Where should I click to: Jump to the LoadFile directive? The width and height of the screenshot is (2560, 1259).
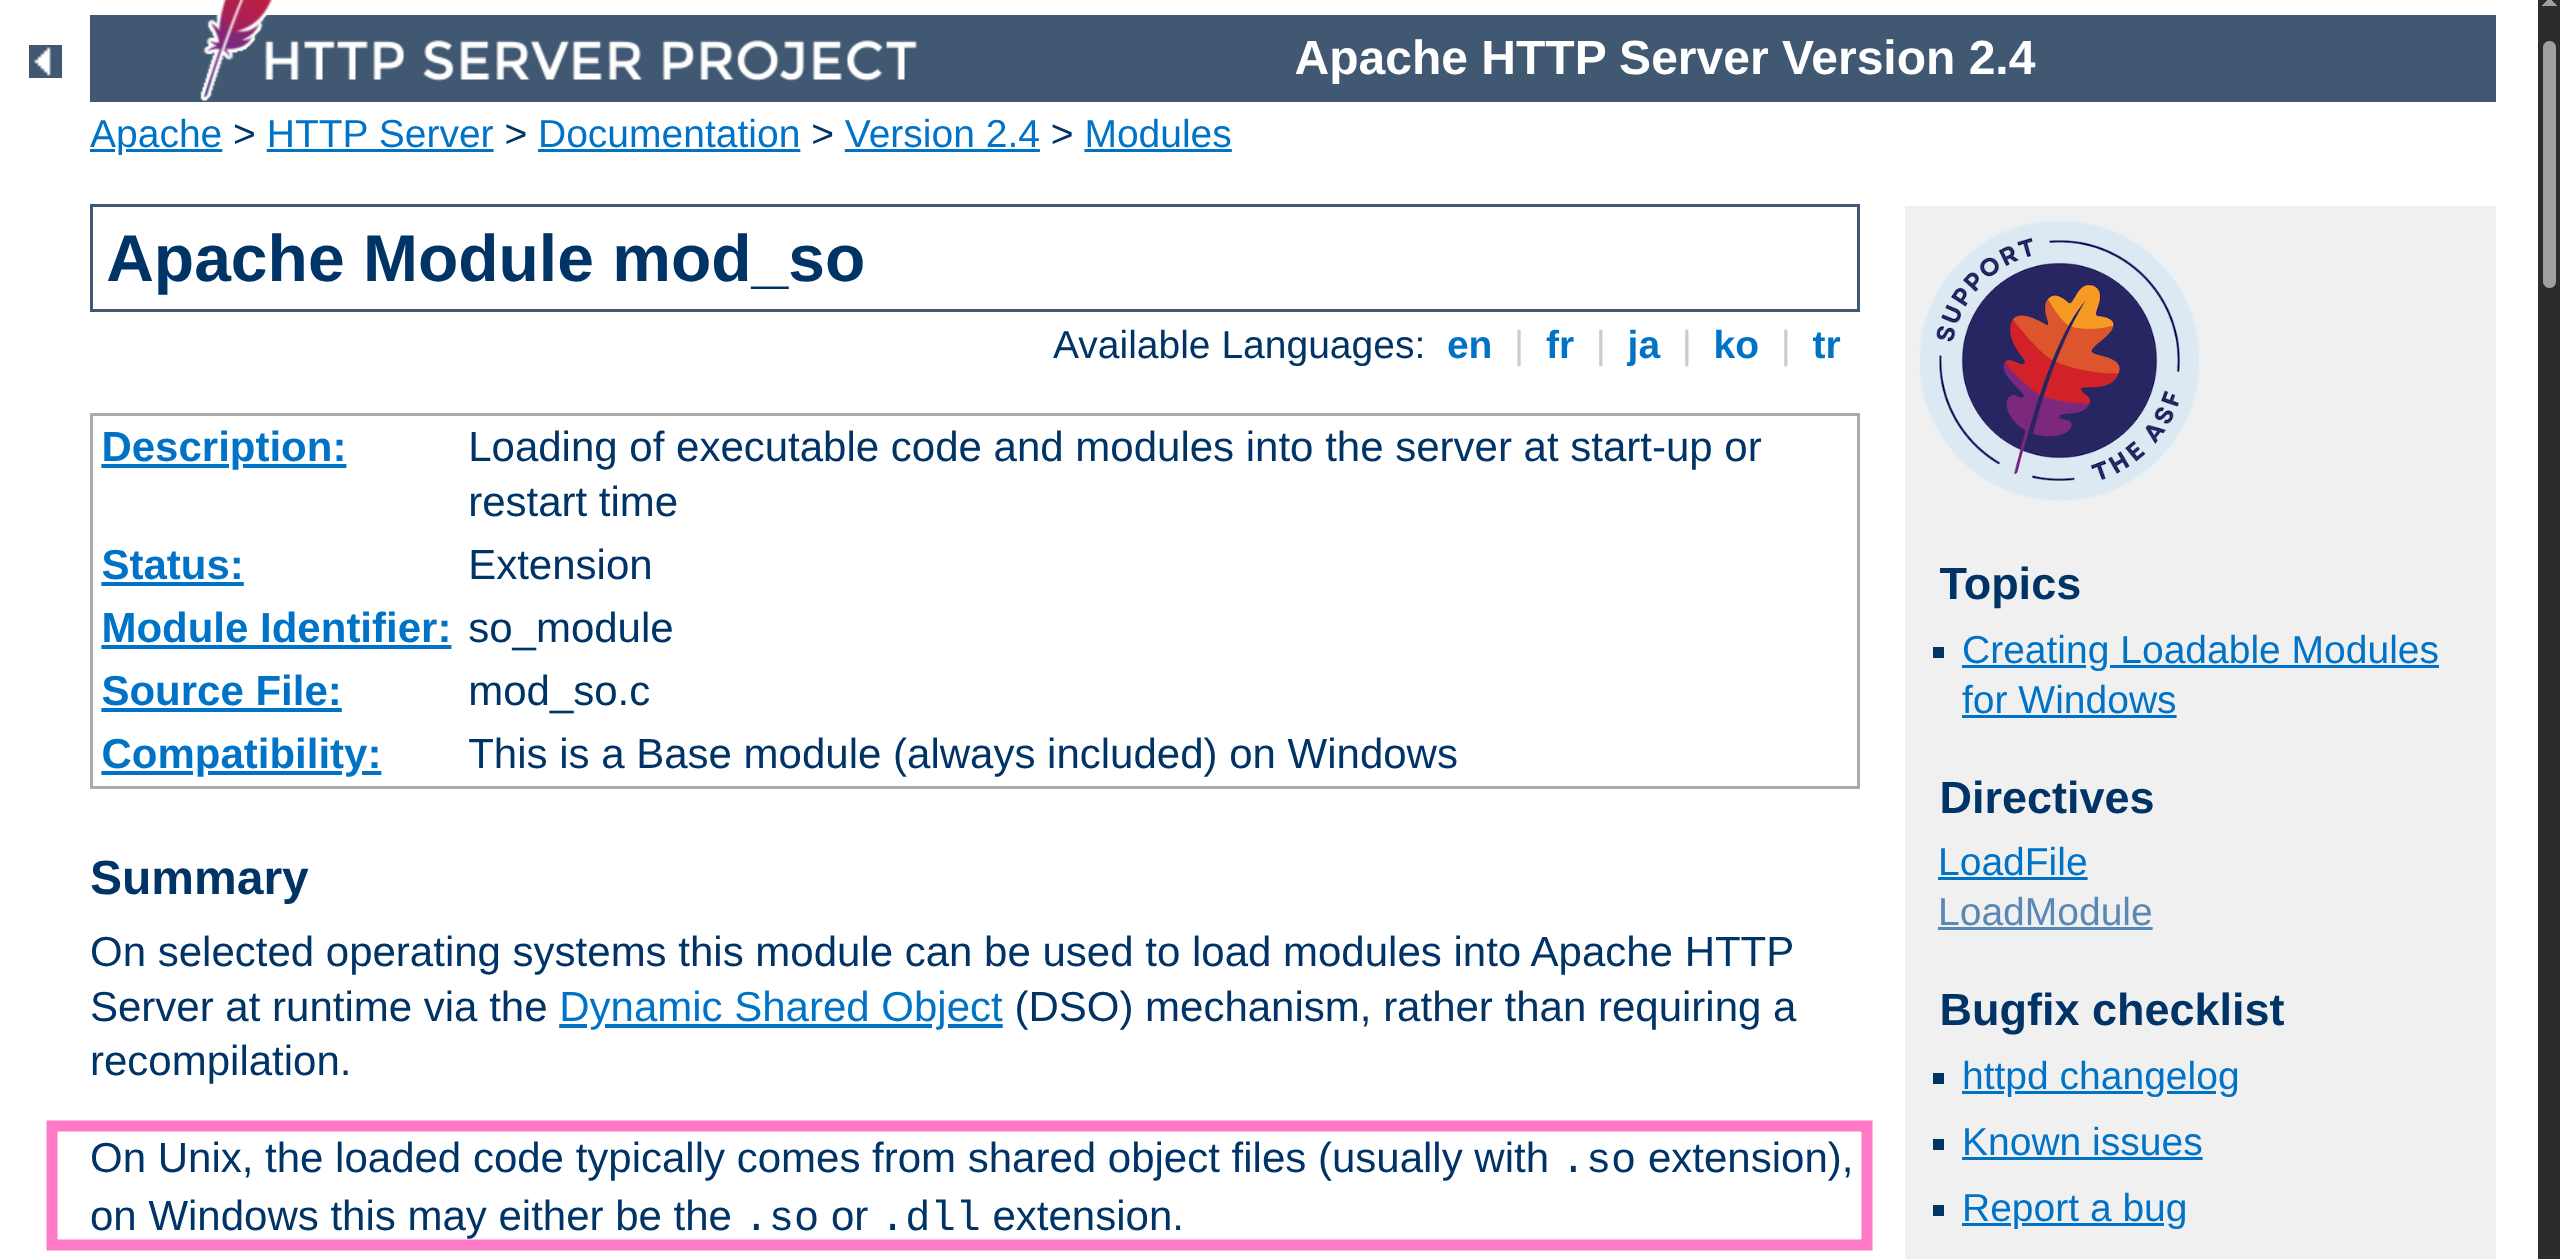point(2012,862)
